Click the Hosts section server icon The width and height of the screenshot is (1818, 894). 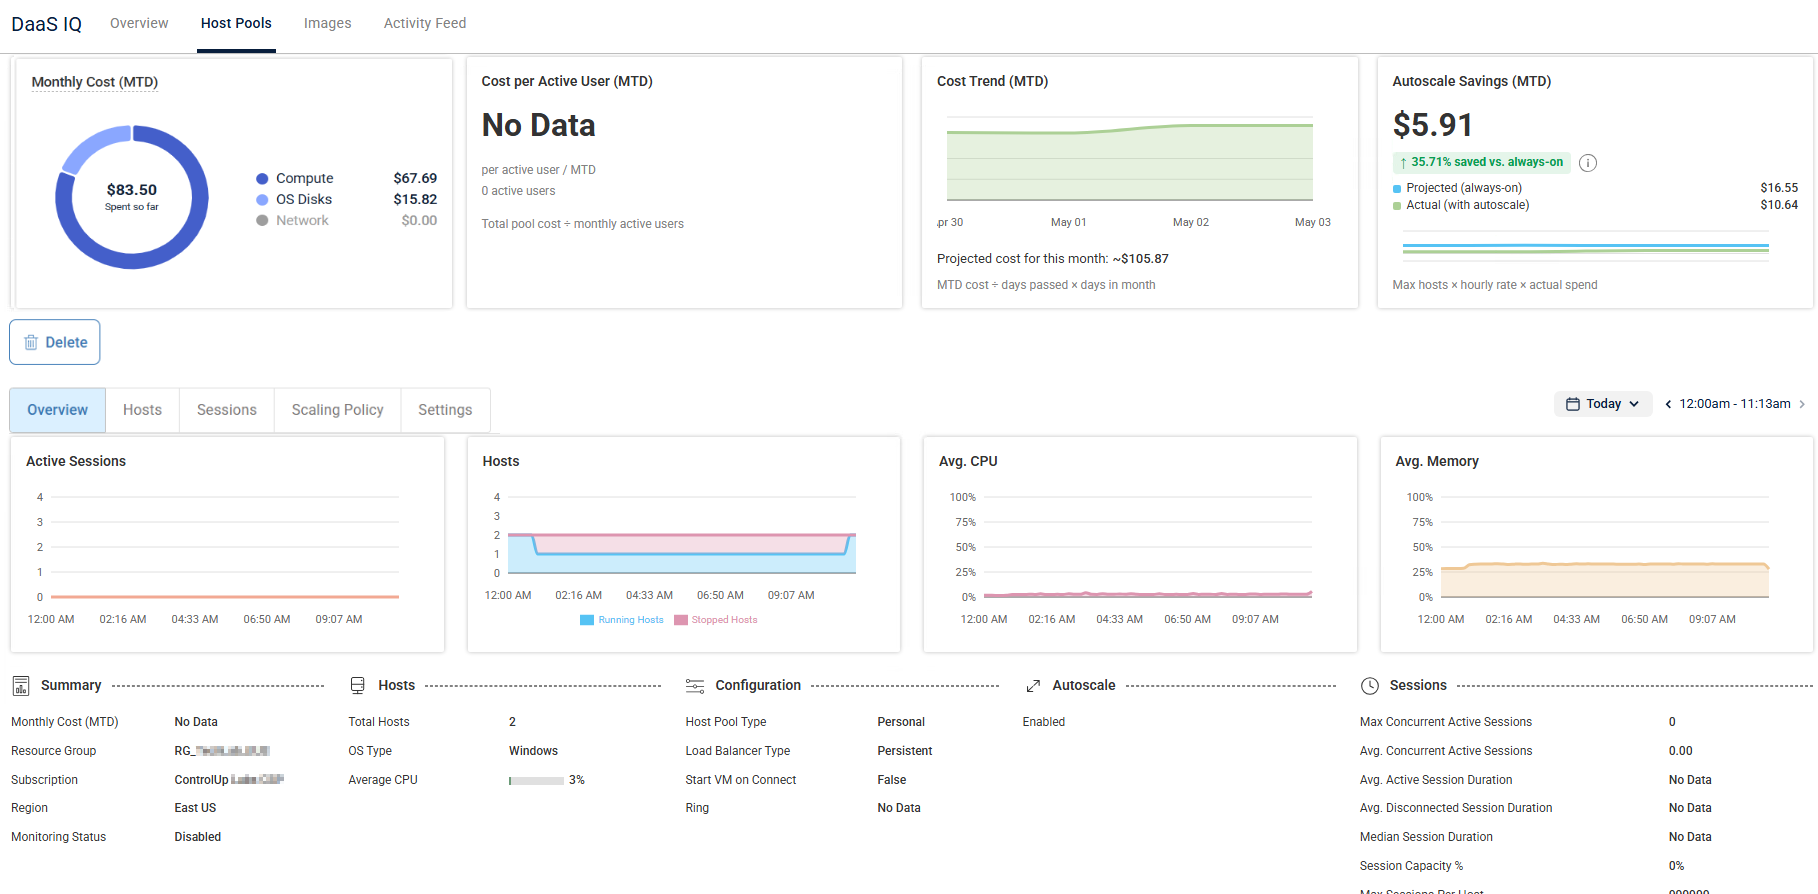[358, 686]
